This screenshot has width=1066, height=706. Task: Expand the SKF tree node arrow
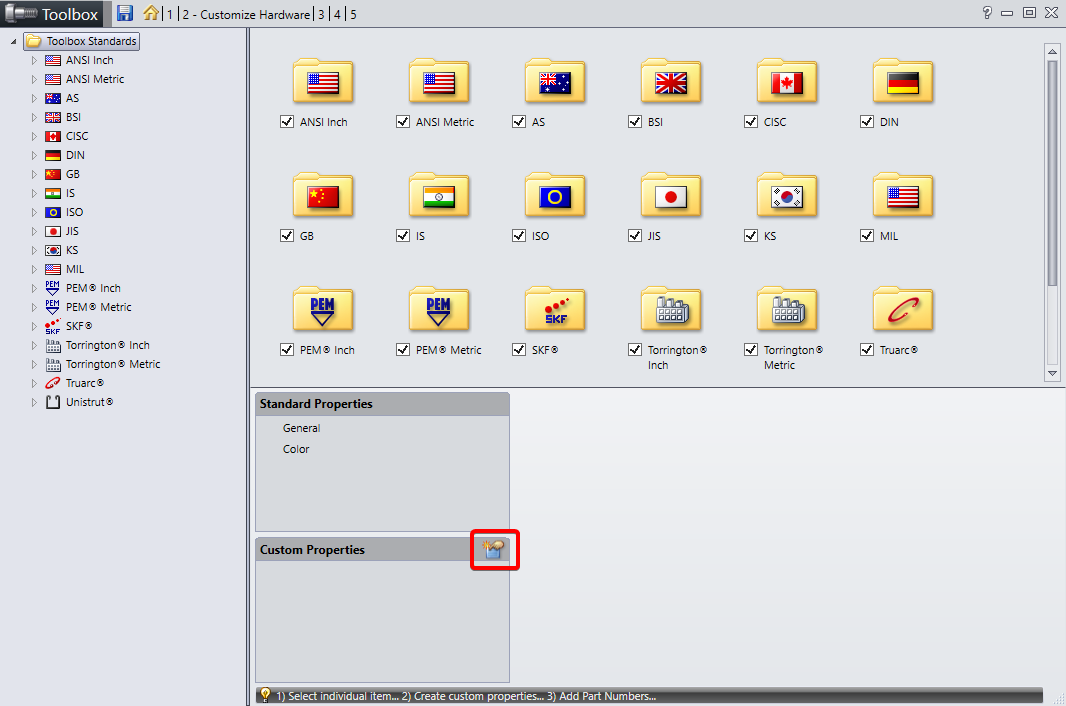pos(34,326)
